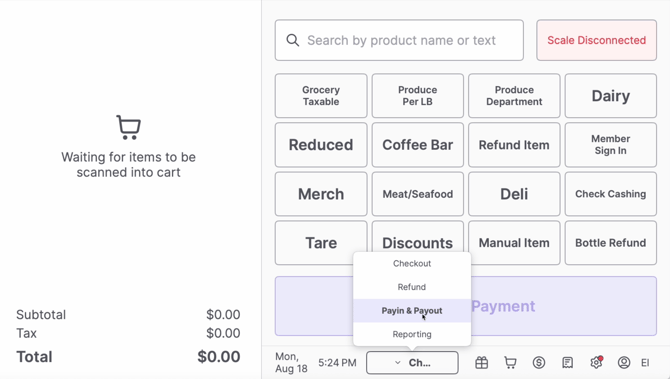This screenshot has width=670, height=379.
Task: Click the gift card icon in bottom bar
Action: click(482, 363)
